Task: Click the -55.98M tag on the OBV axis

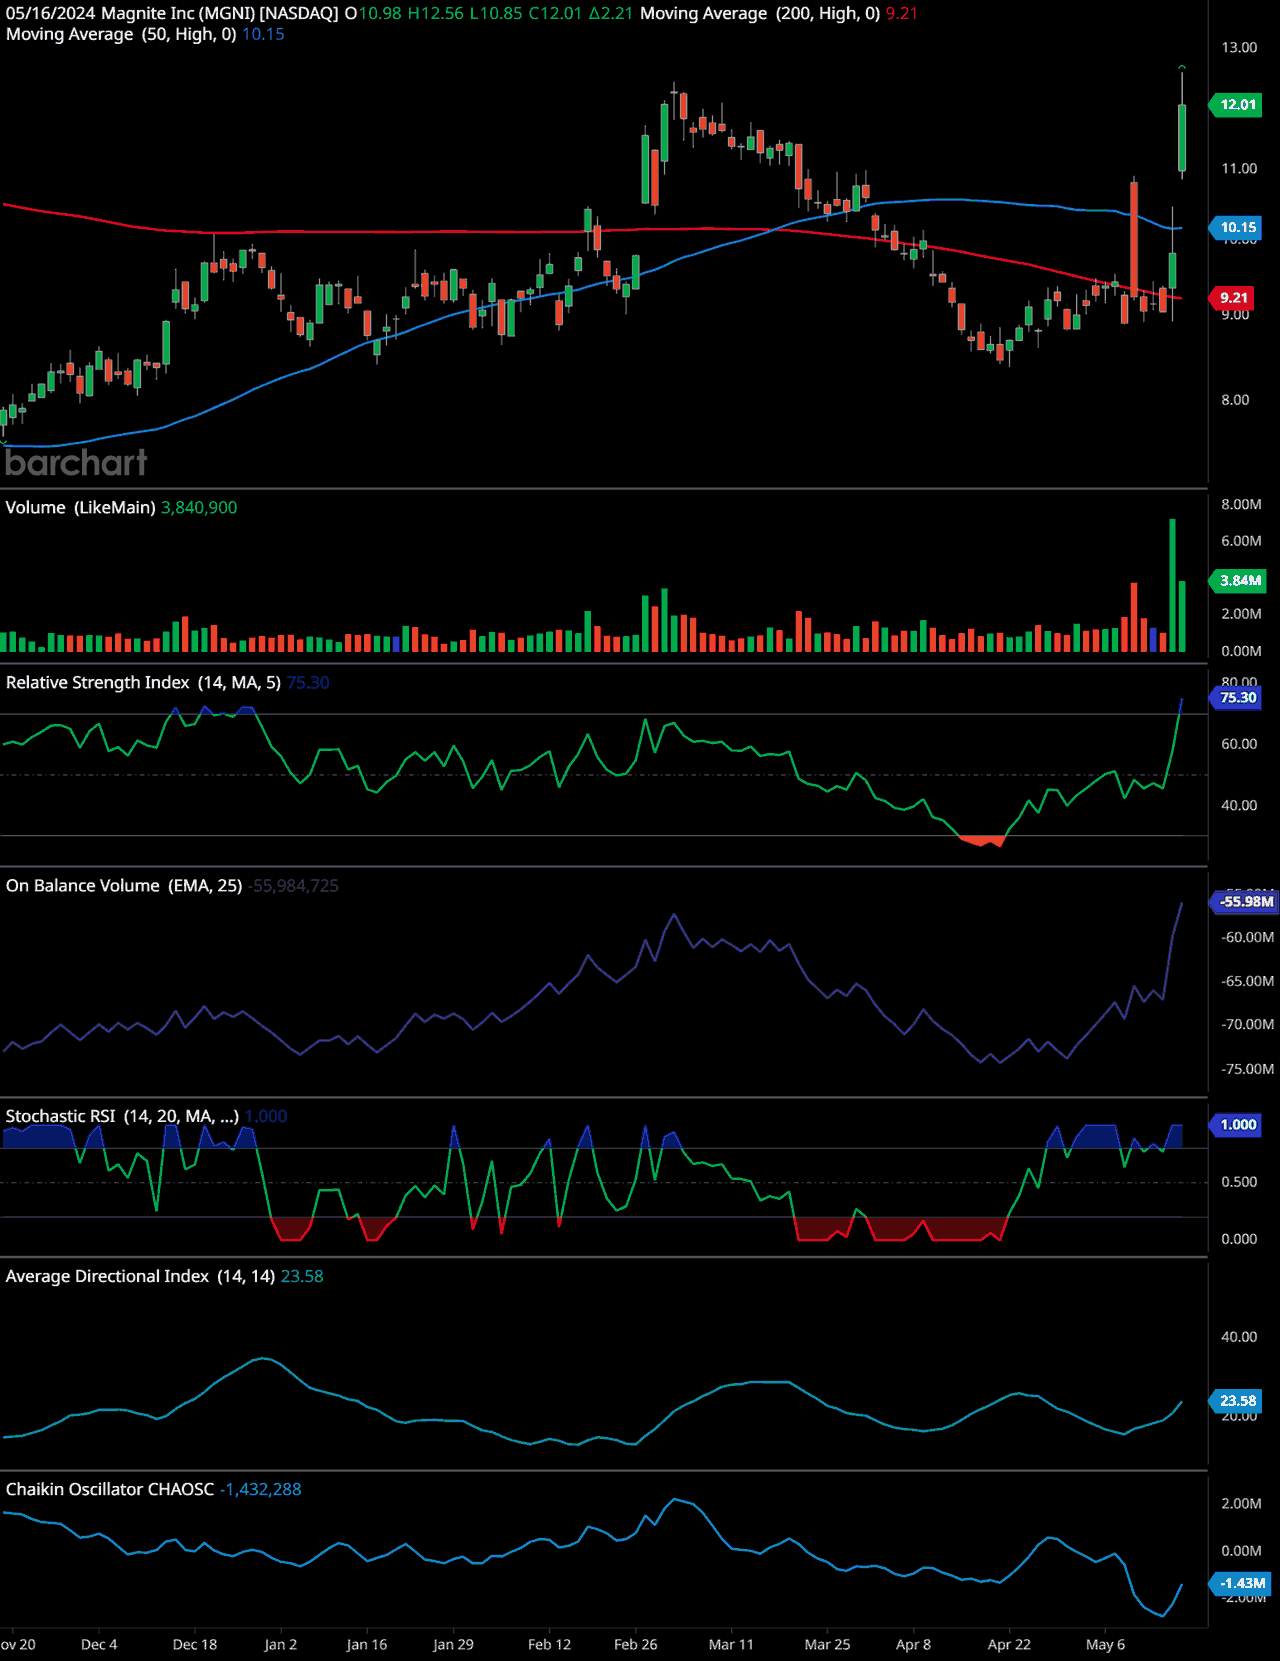Action: (1246, 902)
